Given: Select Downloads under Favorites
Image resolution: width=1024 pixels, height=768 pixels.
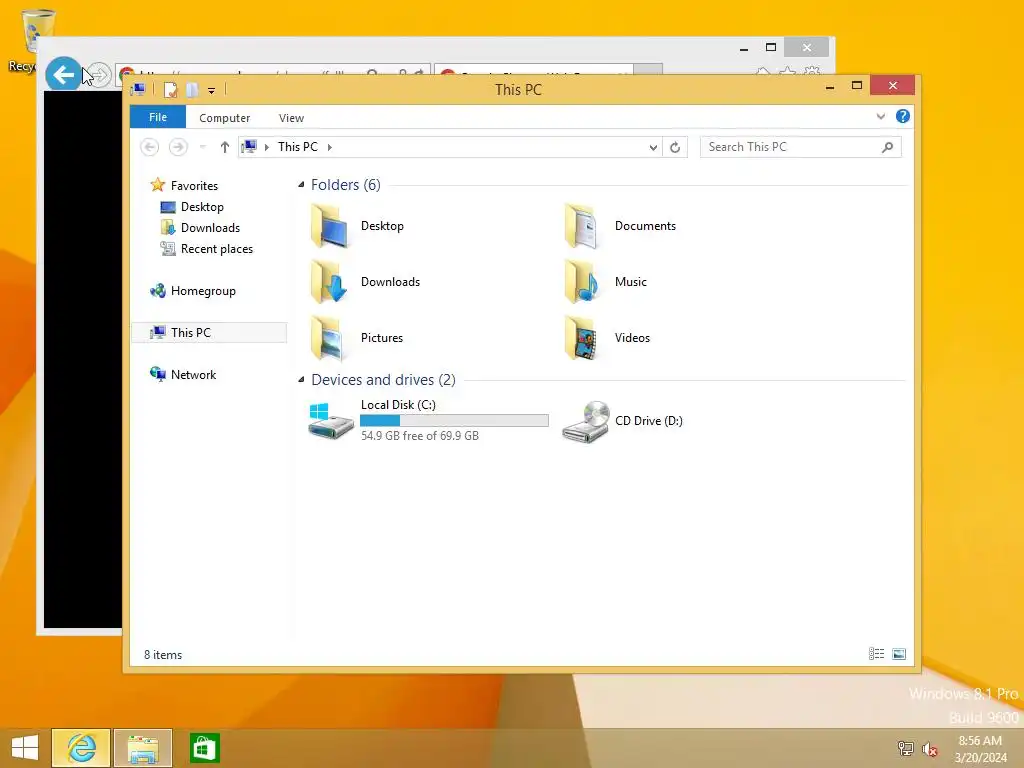Looking at the screenshot, I should click(200, 228).
